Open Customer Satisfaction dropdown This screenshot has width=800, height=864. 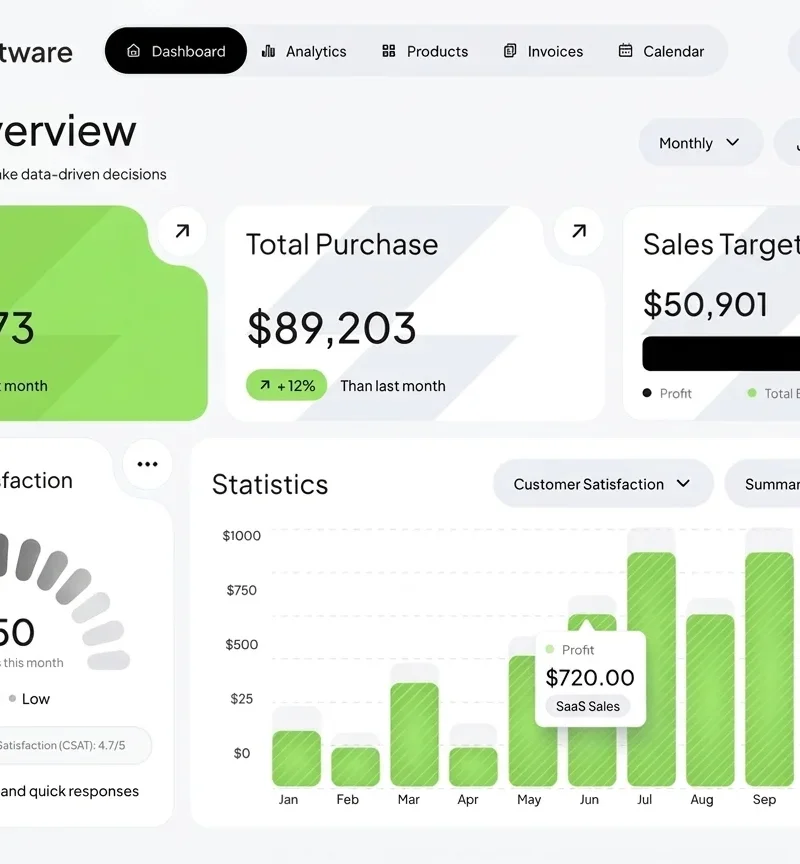603,484
